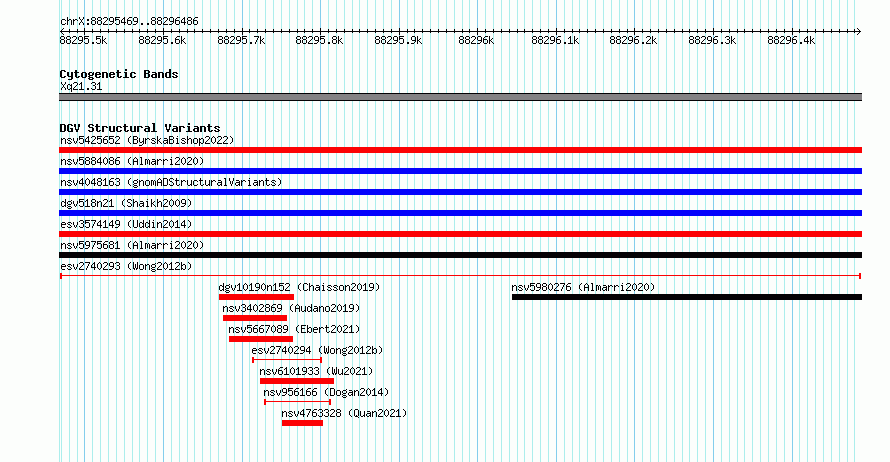Click the nsv5425652 (ByrskaBishop2022) label

(147, 140)
